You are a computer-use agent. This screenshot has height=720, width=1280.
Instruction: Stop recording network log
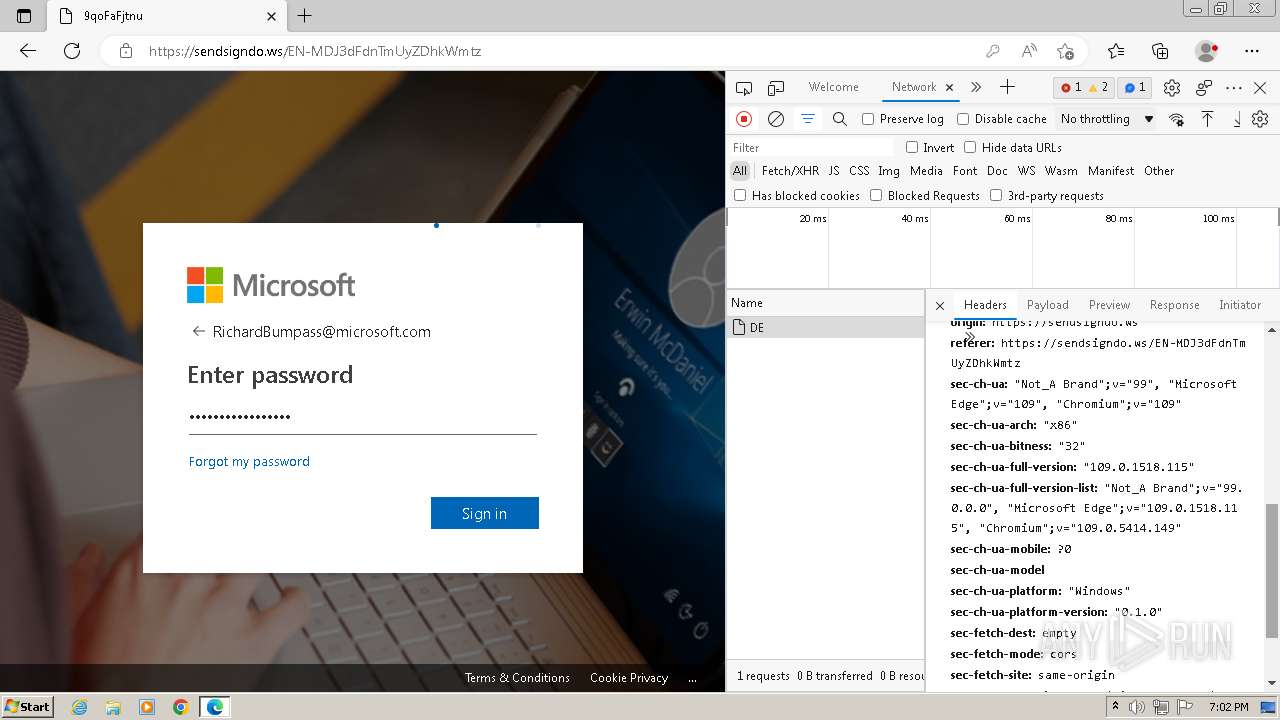point(744,119)
